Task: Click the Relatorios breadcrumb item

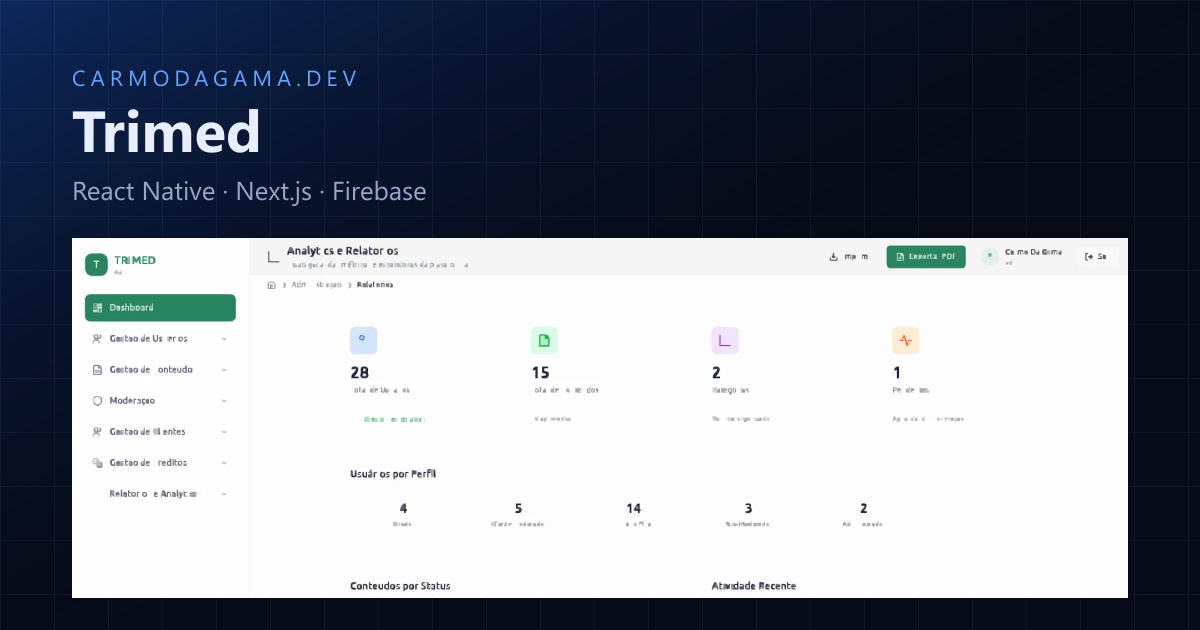Action: click(375, 285)
